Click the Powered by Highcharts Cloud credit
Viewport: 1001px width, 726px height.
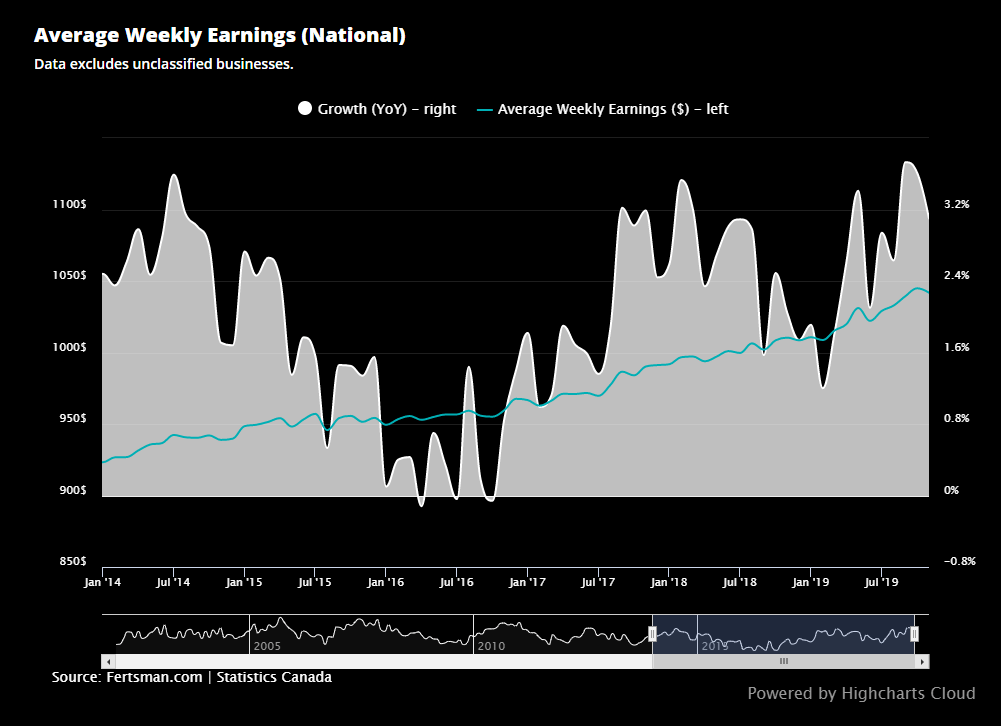click(x=861, y=693)
